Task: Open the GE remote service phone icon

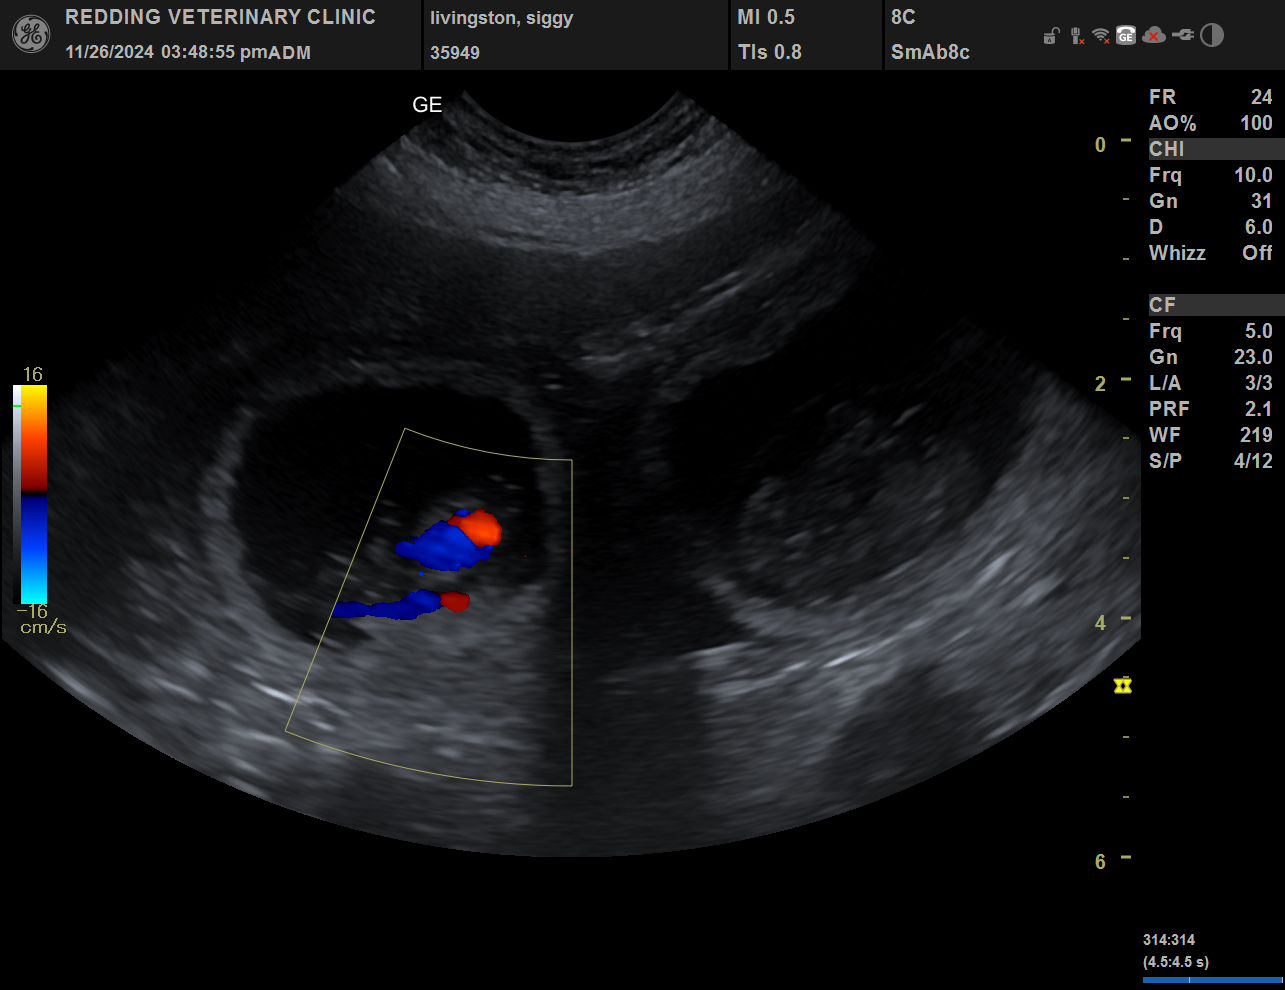Action: [1126, 36]
